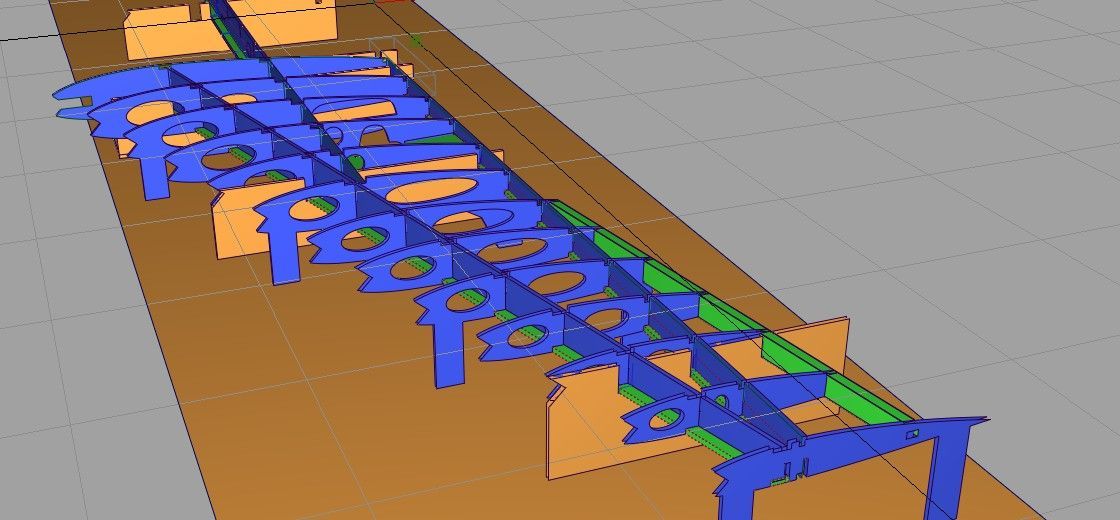The width and height of the screenshot is (1120, 520).
Task: Select the green axis marker near the top
Action: tap(415, 40)
